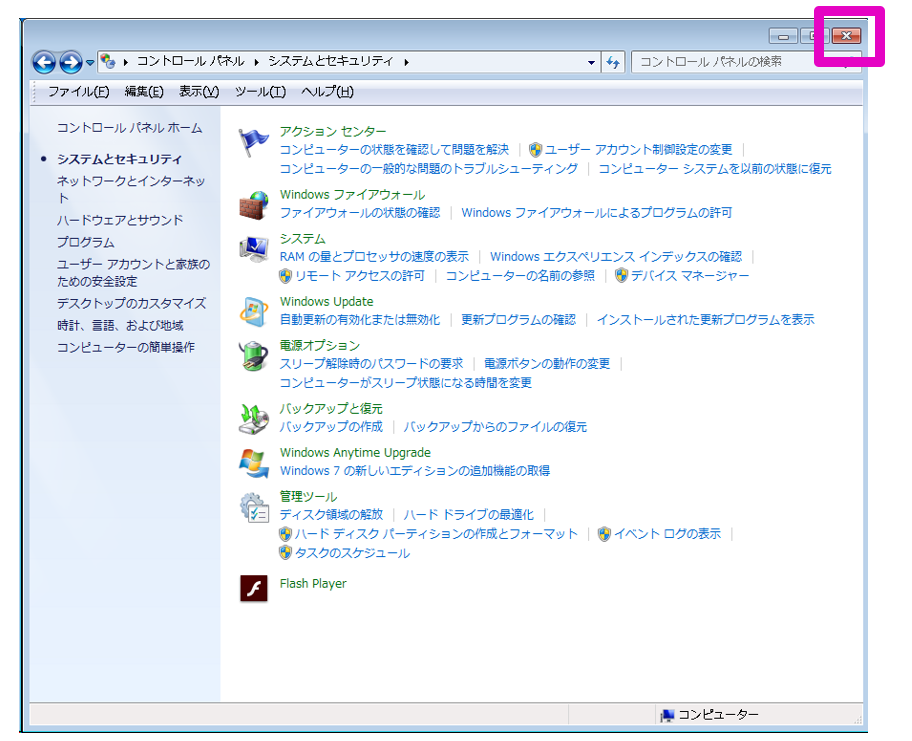Open the システム heading link
Image resolution: width=912 pixels, height=741 pixels.
point(302,238)
